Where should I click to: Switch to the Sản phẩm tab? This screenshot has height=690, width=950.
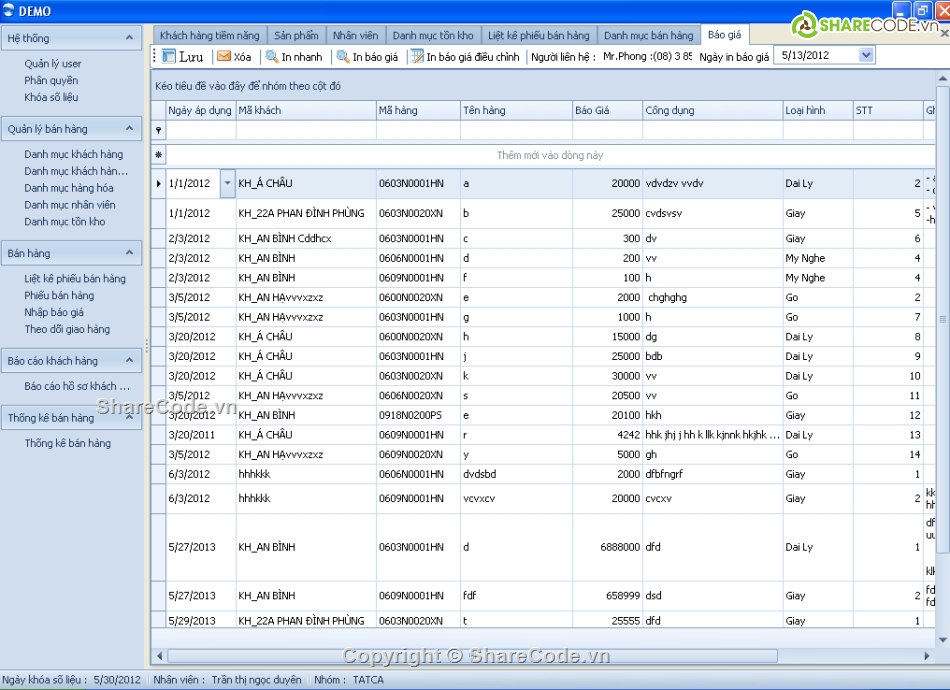tap(296, 35)
